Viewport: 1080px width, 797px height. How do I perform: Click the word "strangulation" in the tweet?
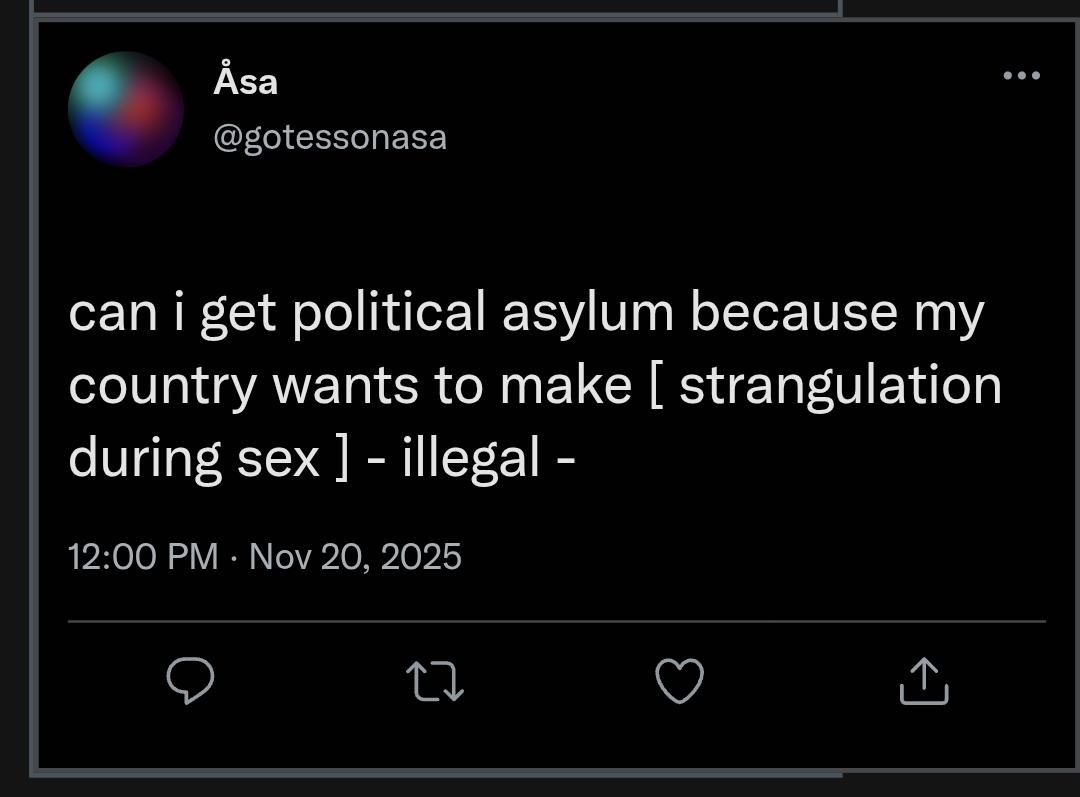pos(840,385)
